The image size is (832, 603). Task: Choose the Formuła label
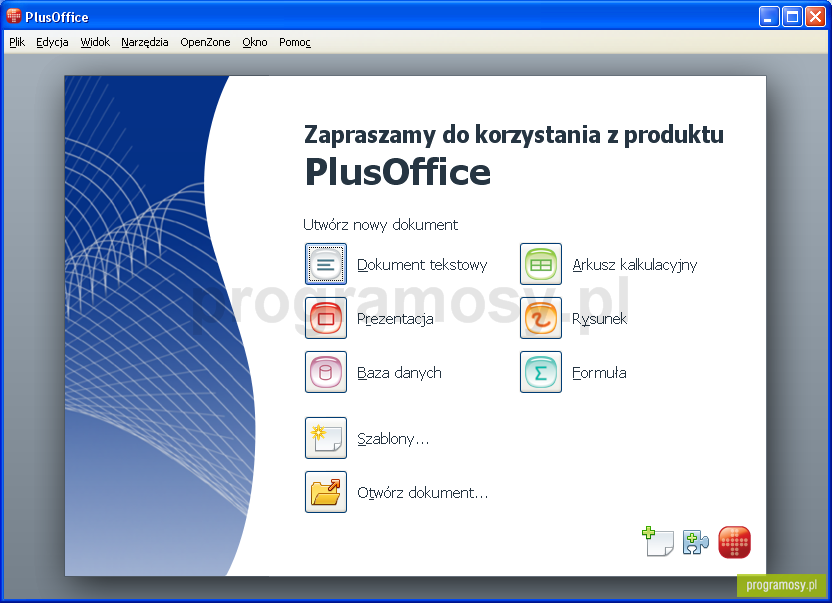point(599,373)
